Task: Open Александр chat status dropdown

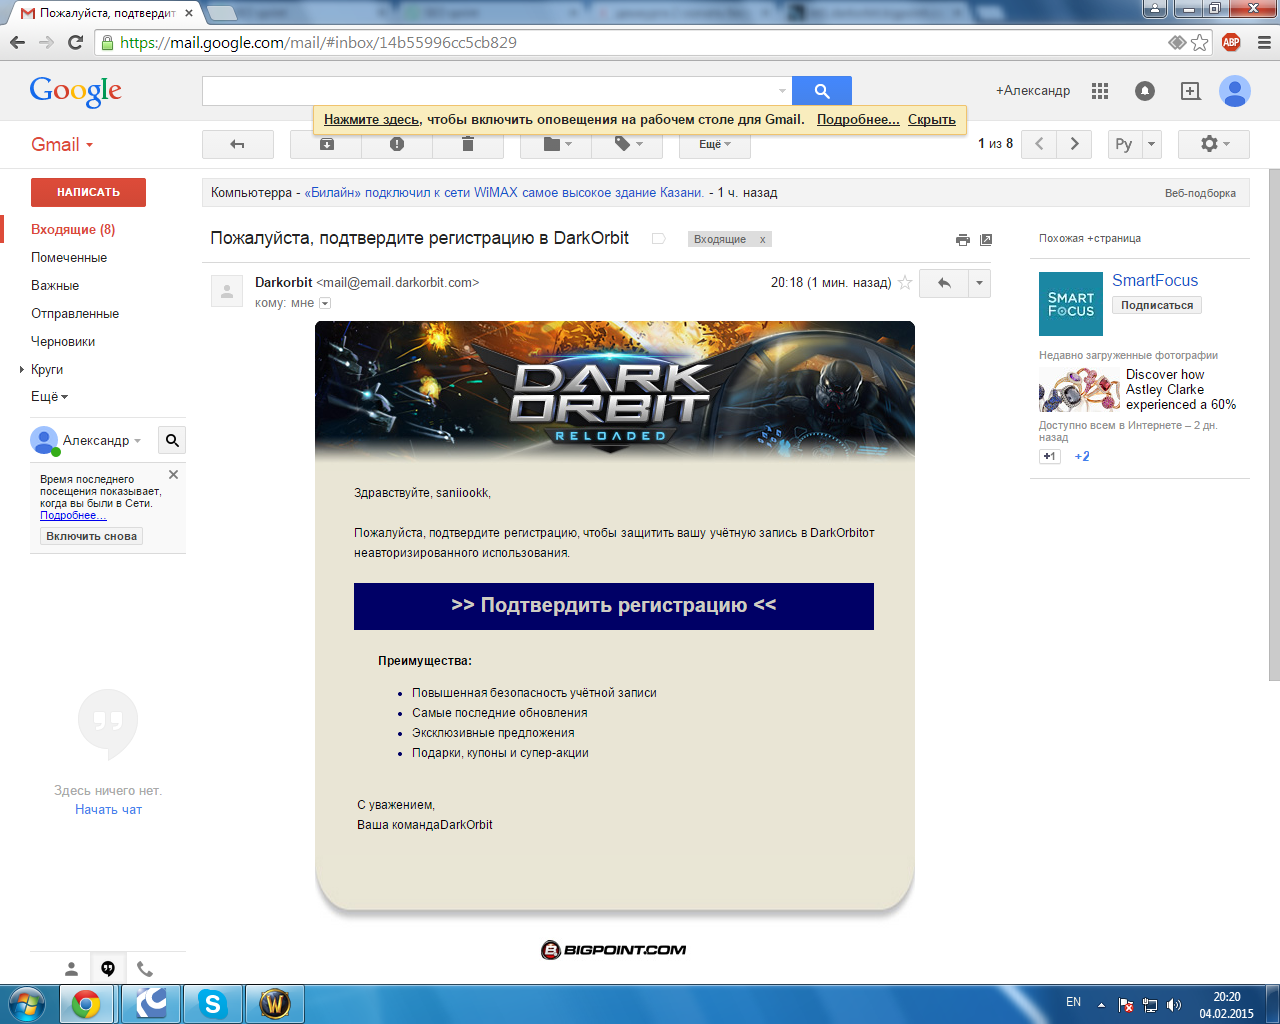Action: click(x=102, y=440)
